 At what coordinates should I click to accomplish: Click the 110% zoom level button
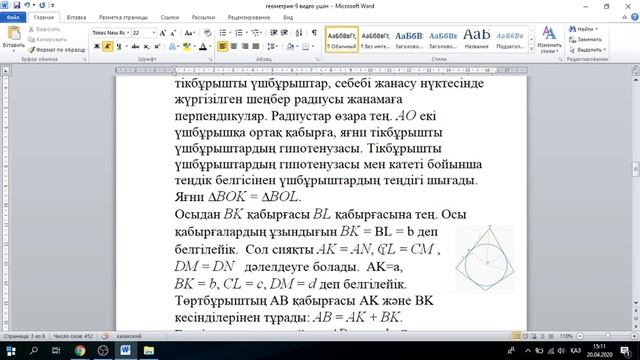tap(566, 336)
